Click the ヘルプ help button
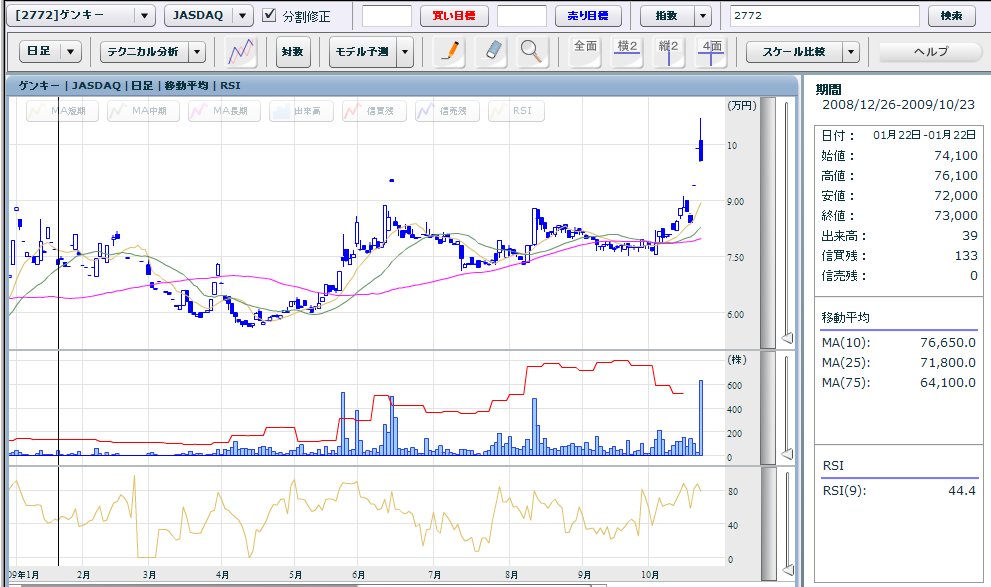 click(x=928, y=52)
